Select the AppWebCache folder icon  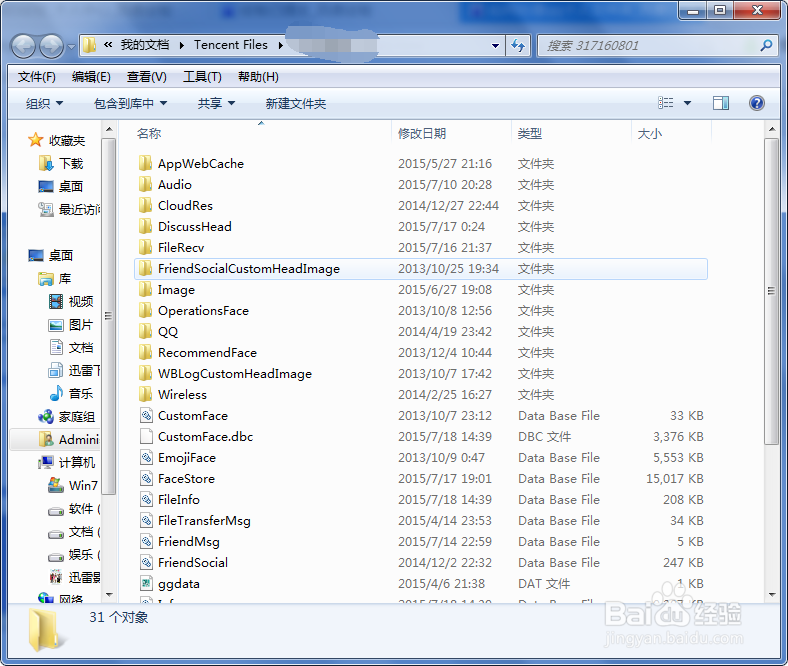coord(145,163)
